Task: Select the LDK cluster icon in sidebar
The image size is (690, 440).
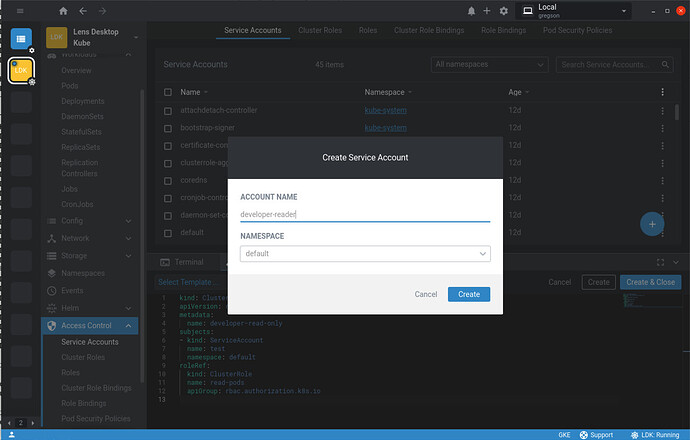Action: pyautogui.click(x=21, y=71)
